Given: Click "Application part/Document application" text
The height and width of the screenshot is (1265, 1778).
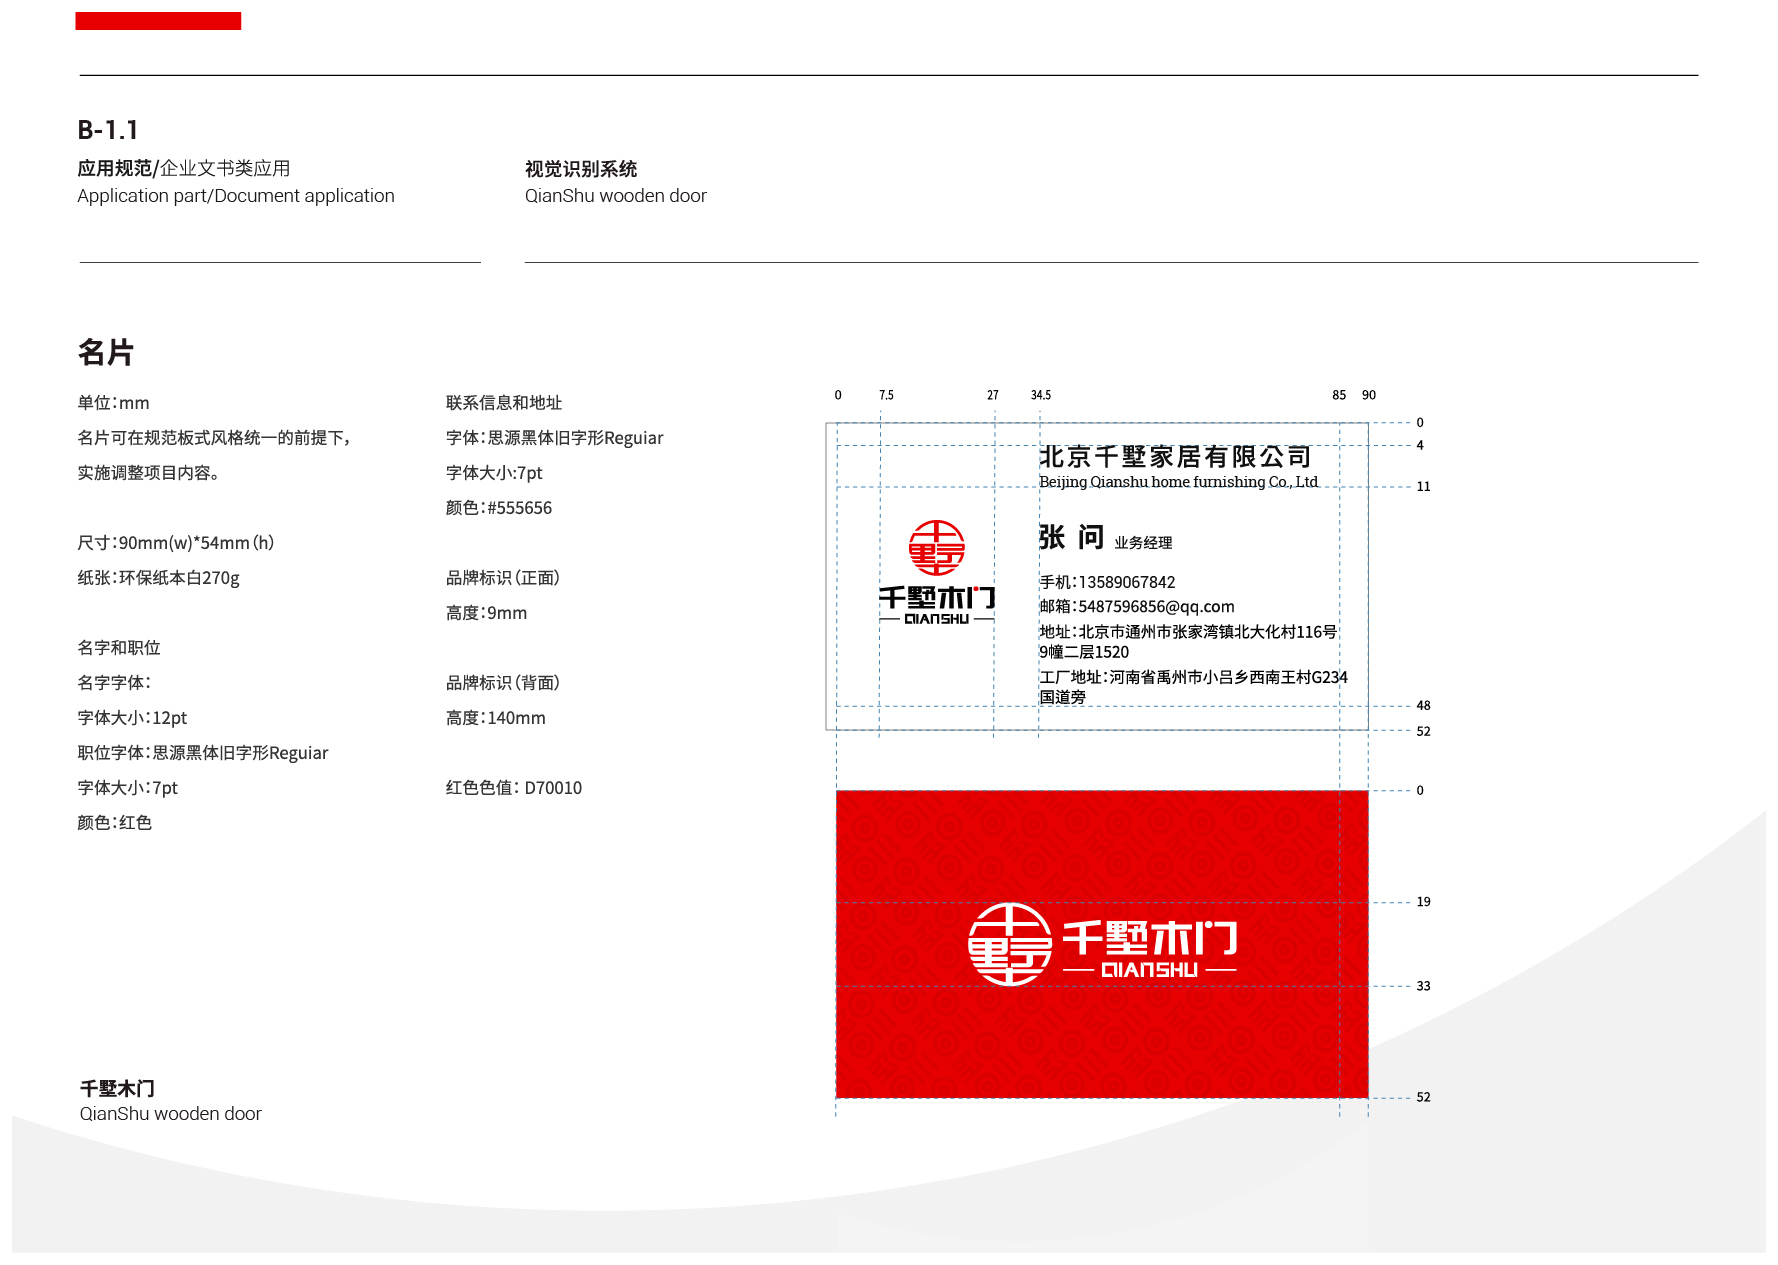Looking at the screenshot, I should click(x=236, y=196).
